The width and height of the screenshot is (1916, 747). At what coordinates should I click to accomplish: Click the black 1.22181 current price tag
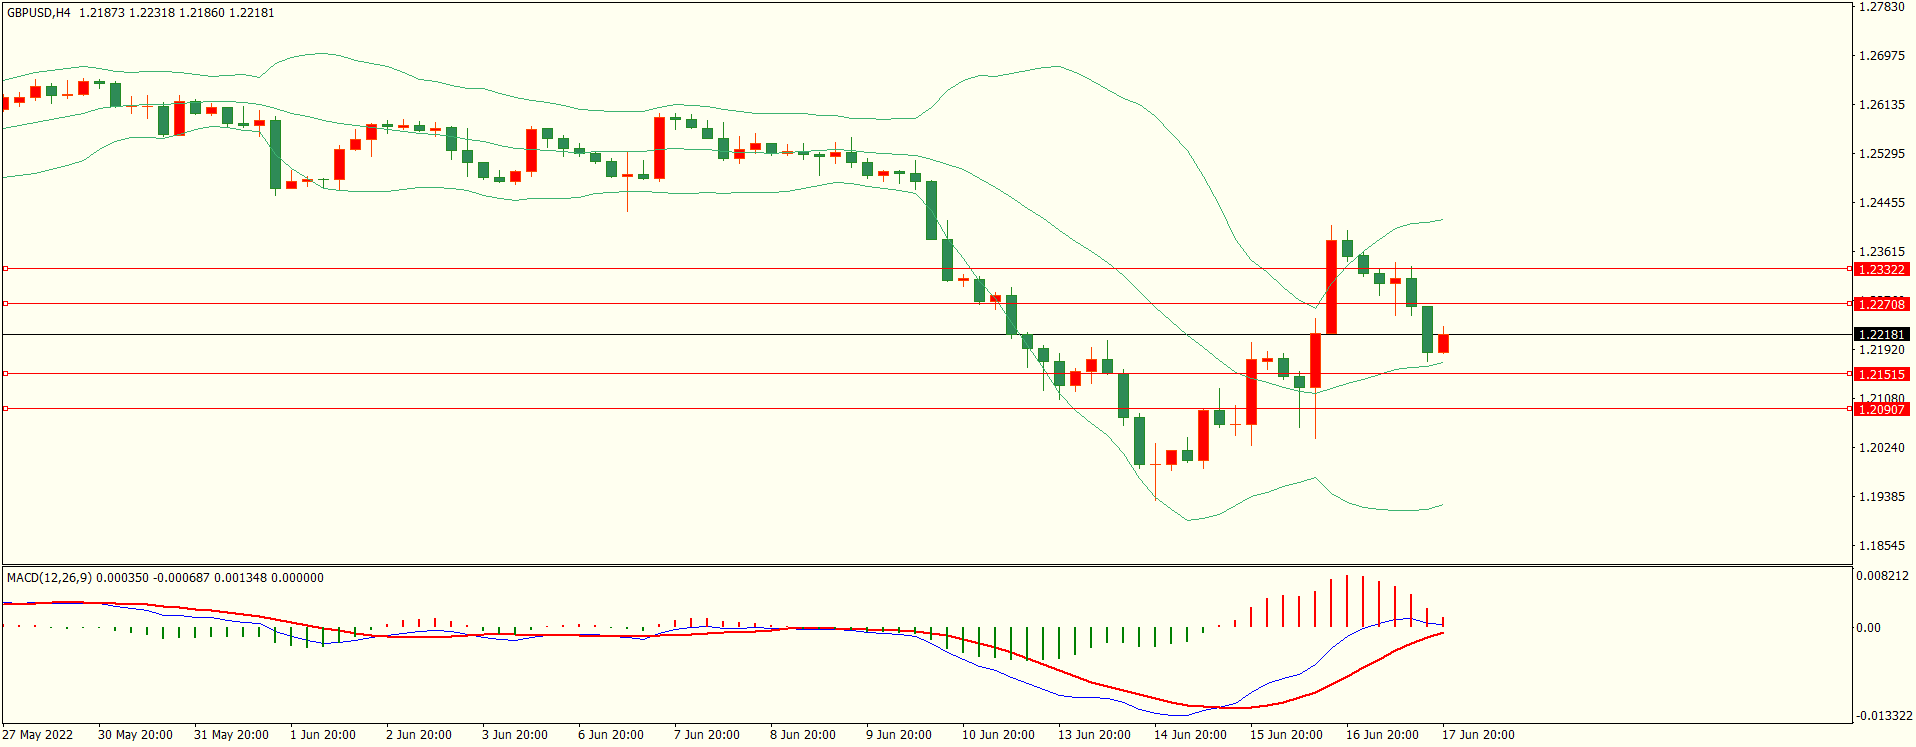tap(1881, 334)
